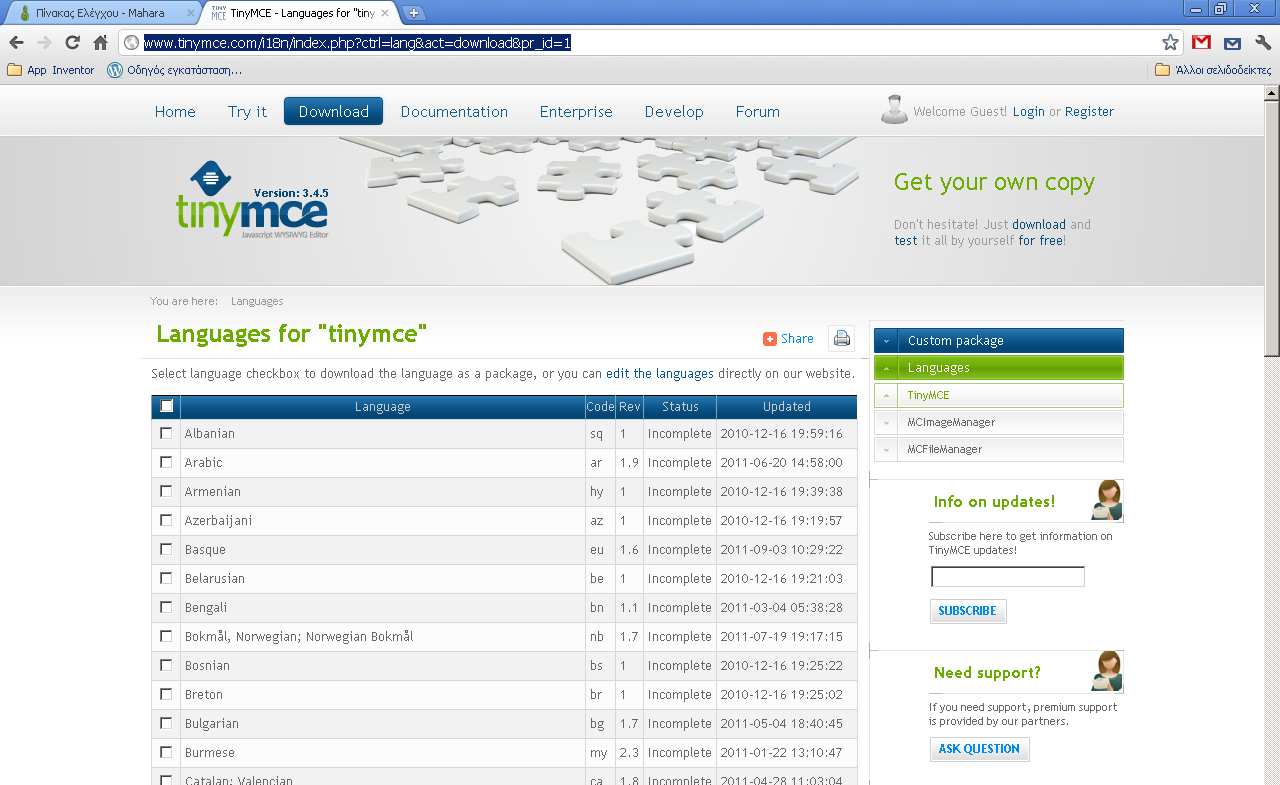Follow the edit the languages link
This screenshot has height=785, width=1280.
[x=660, y=373]
